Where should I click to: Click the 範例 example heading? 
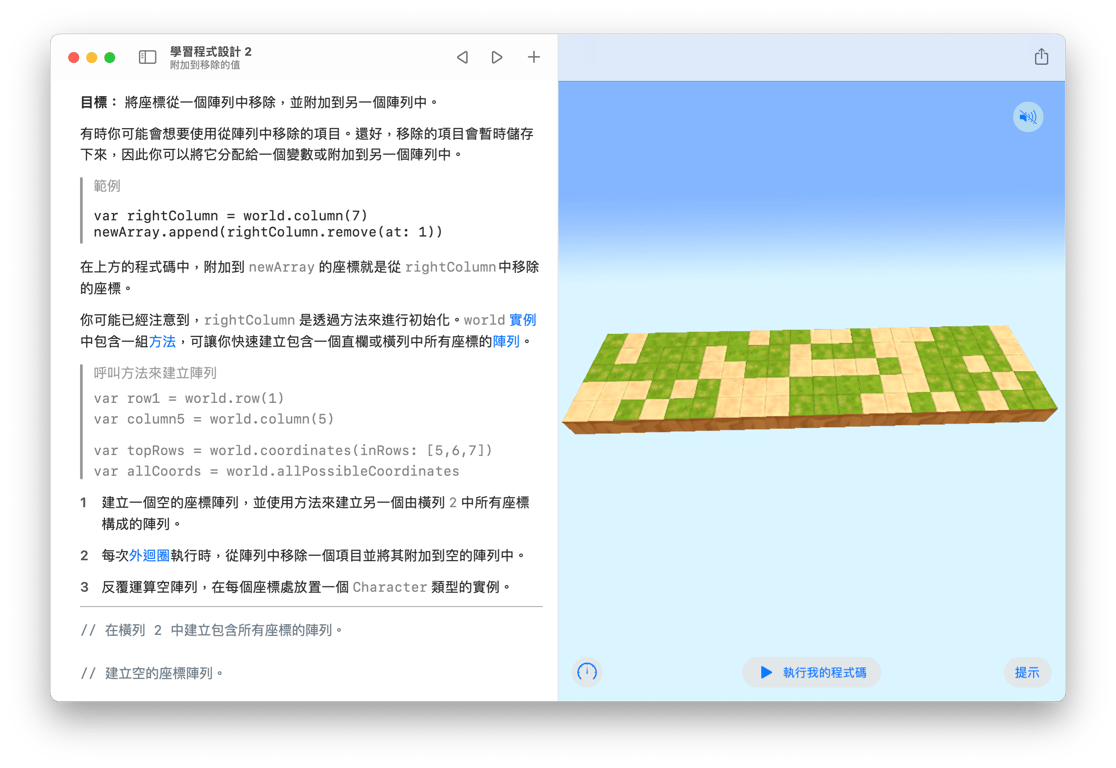pyautogui.click(x=107, y=186)
